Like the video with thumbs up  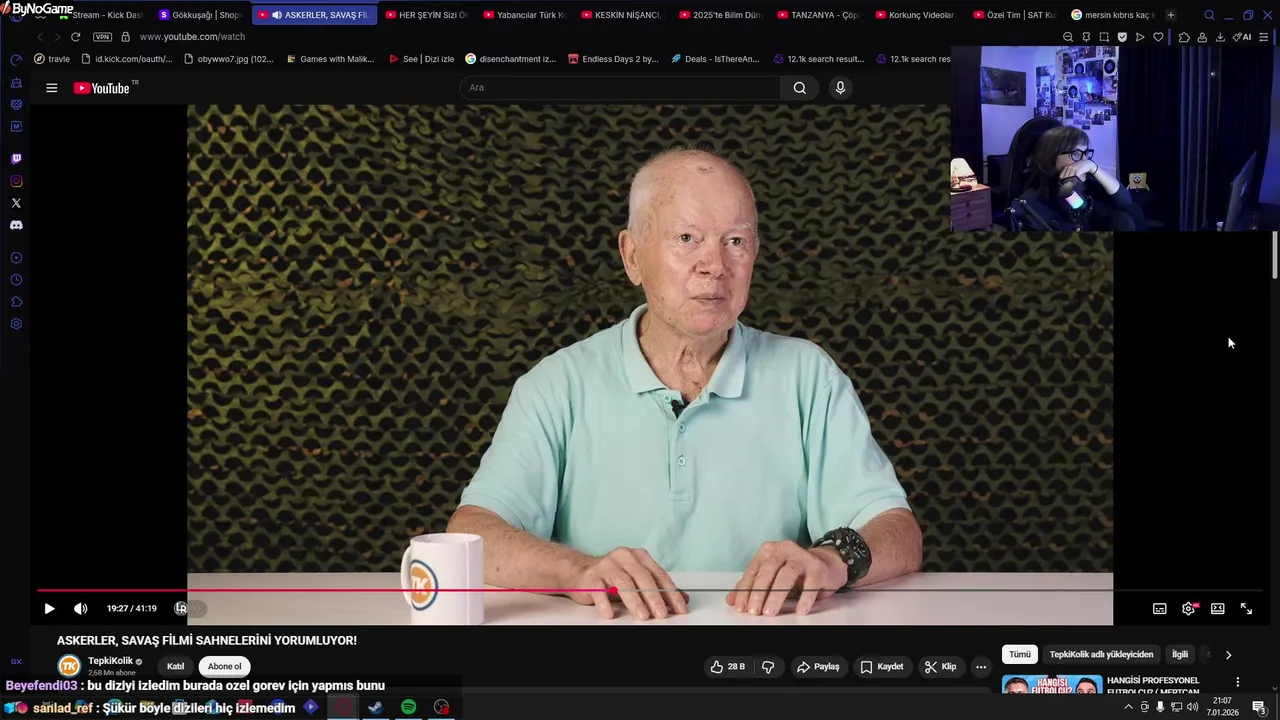tap(727, 667)
